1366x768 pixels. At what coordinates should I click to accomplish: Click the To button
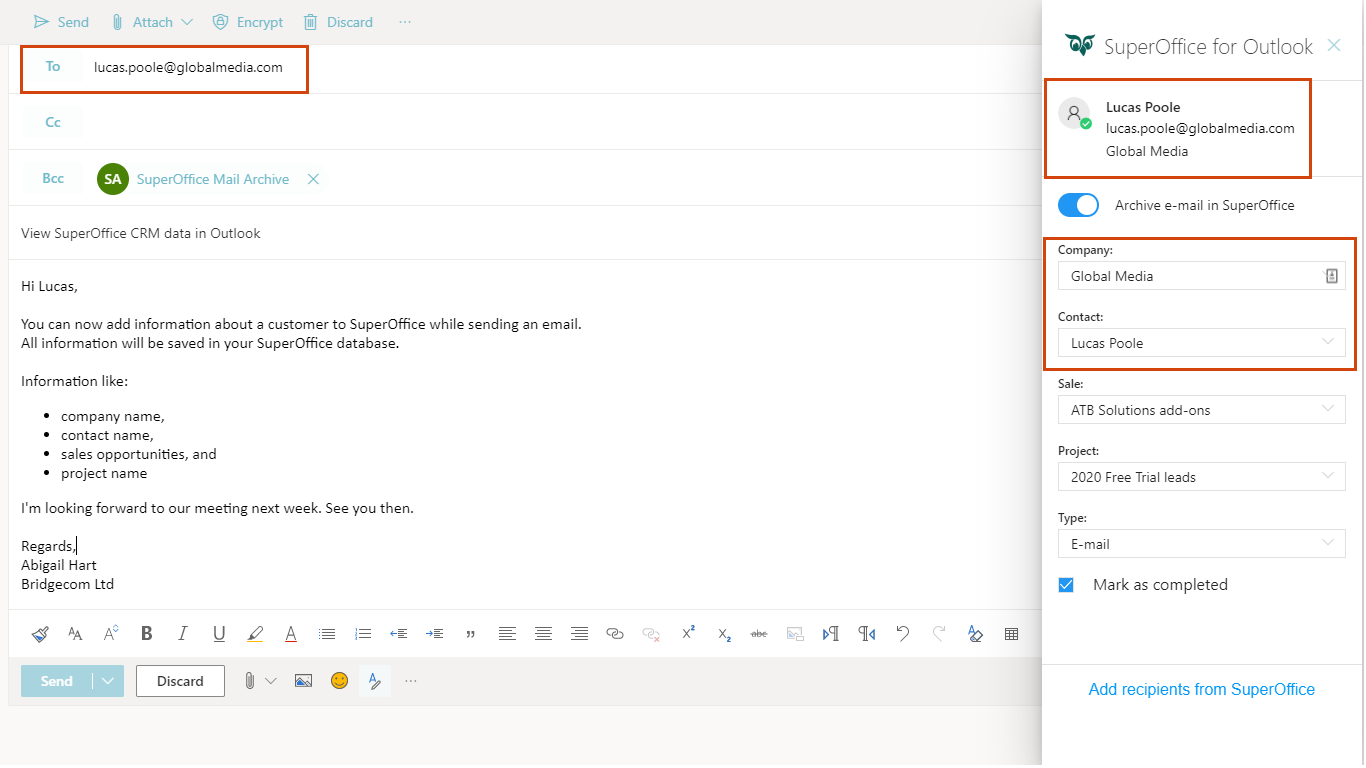53,67
